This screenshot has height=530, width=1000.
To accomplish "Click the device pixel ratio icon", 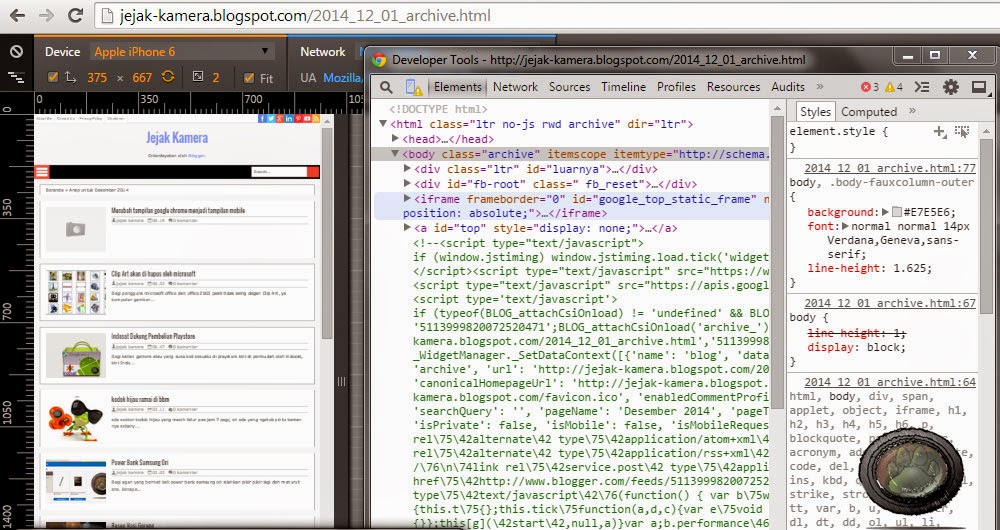I will [198, 77].
